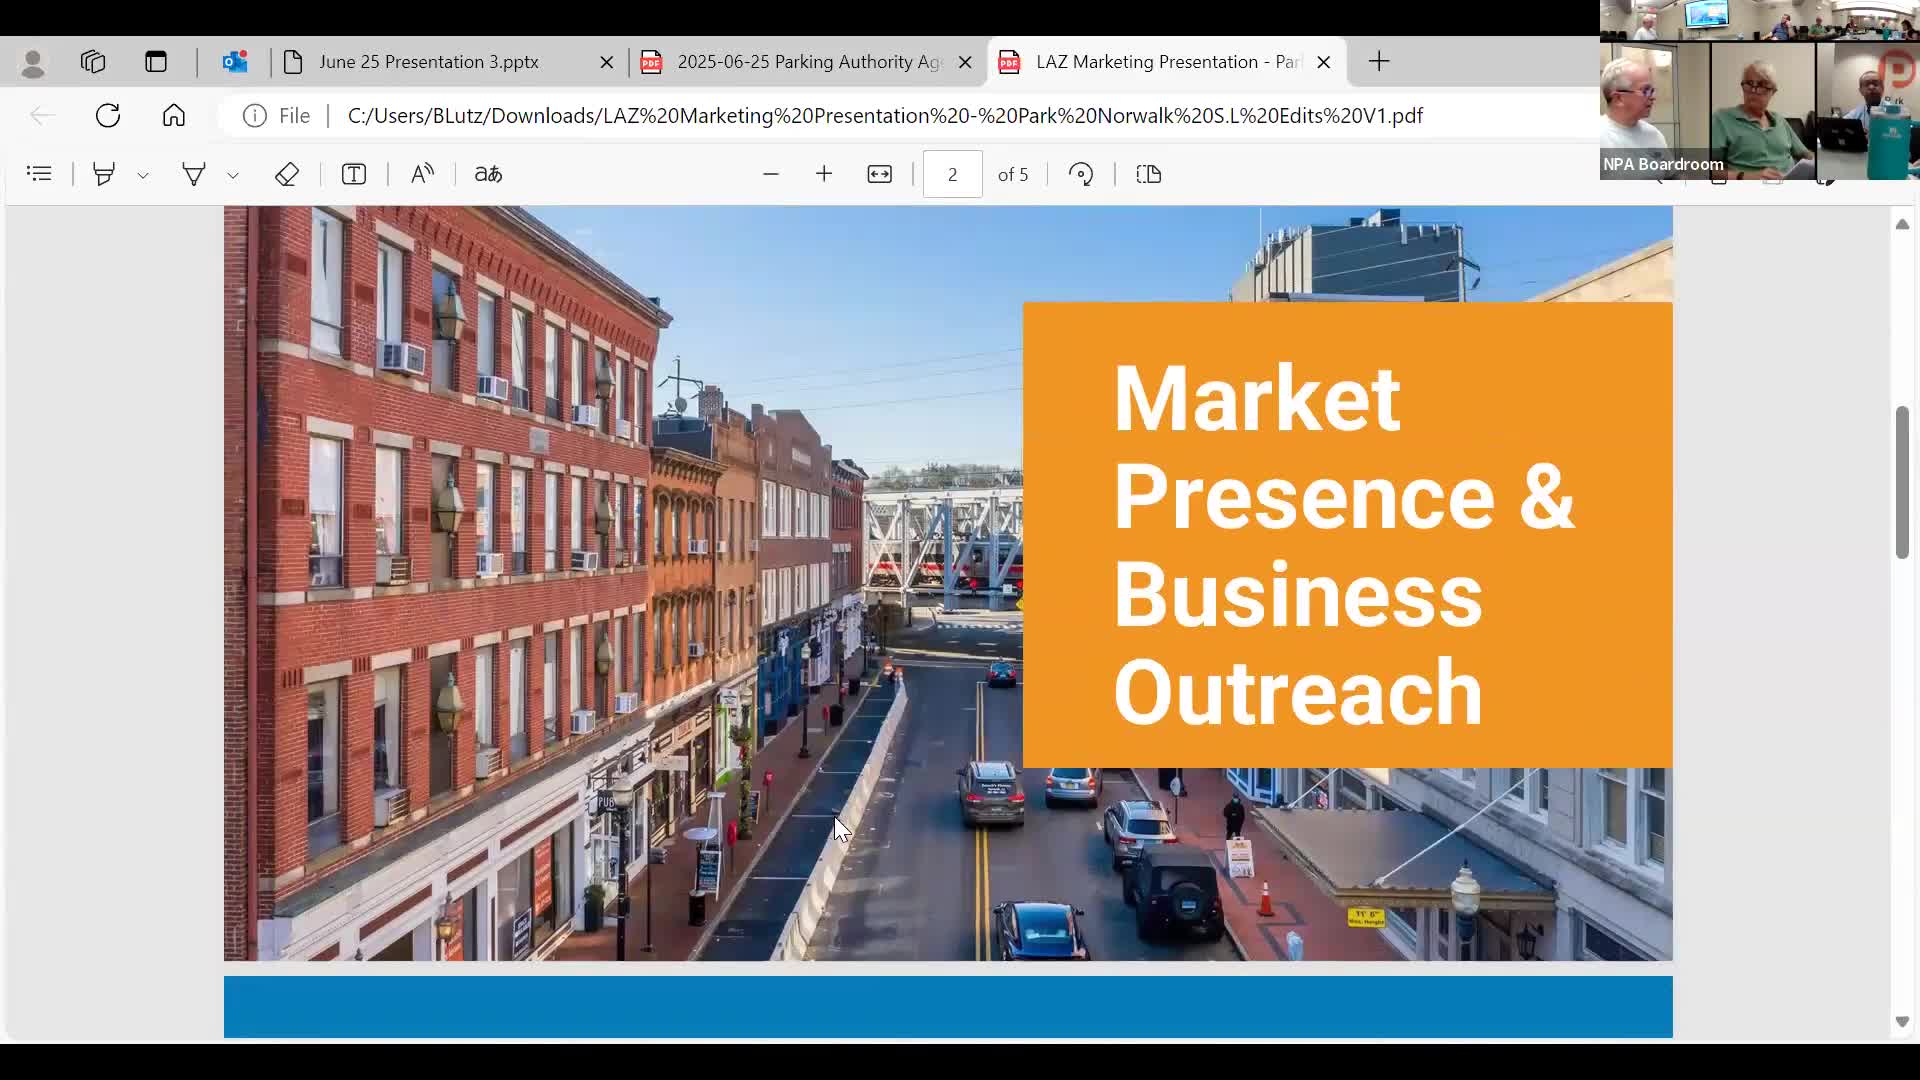Click the vertical scrollbar thumb
Viewport: 1920px width, 1080px height.
pos(1902,482)
